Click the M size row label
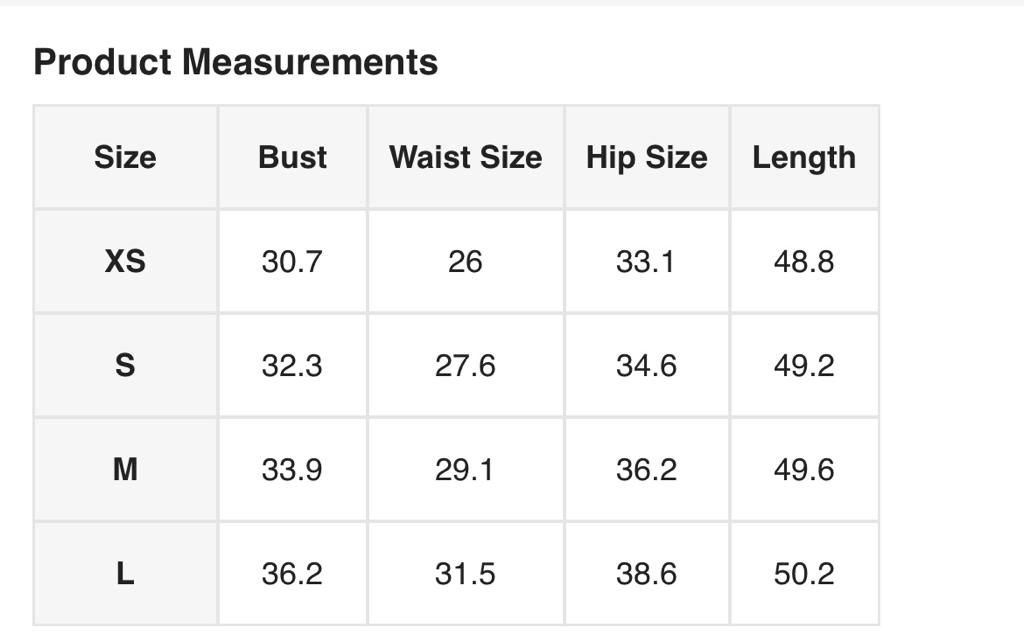 125,469
